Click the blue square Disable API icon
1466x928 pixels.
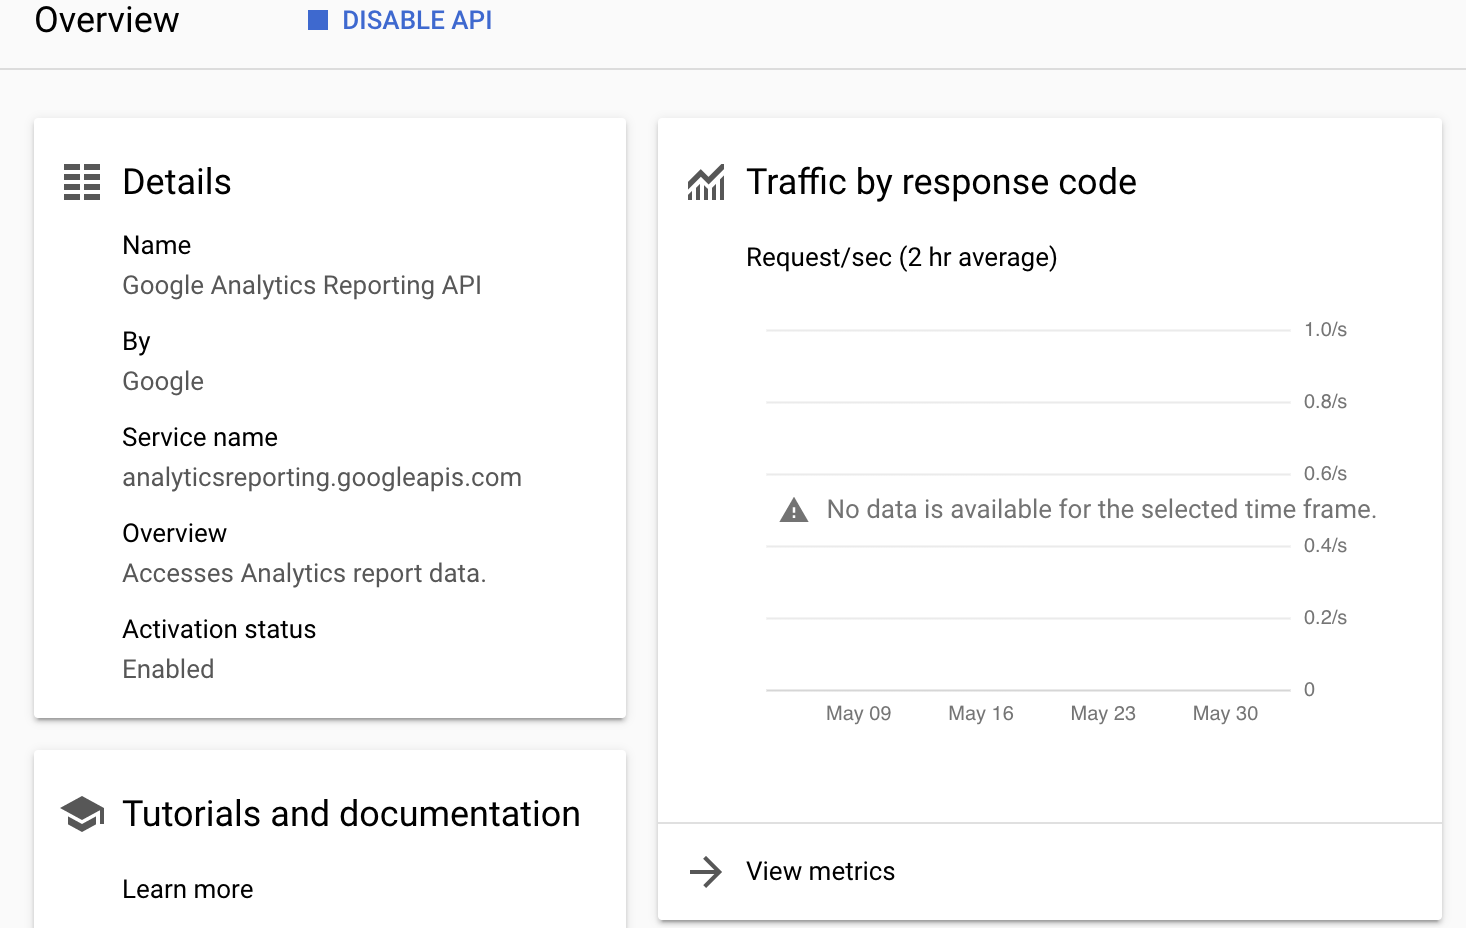point(318,20)
